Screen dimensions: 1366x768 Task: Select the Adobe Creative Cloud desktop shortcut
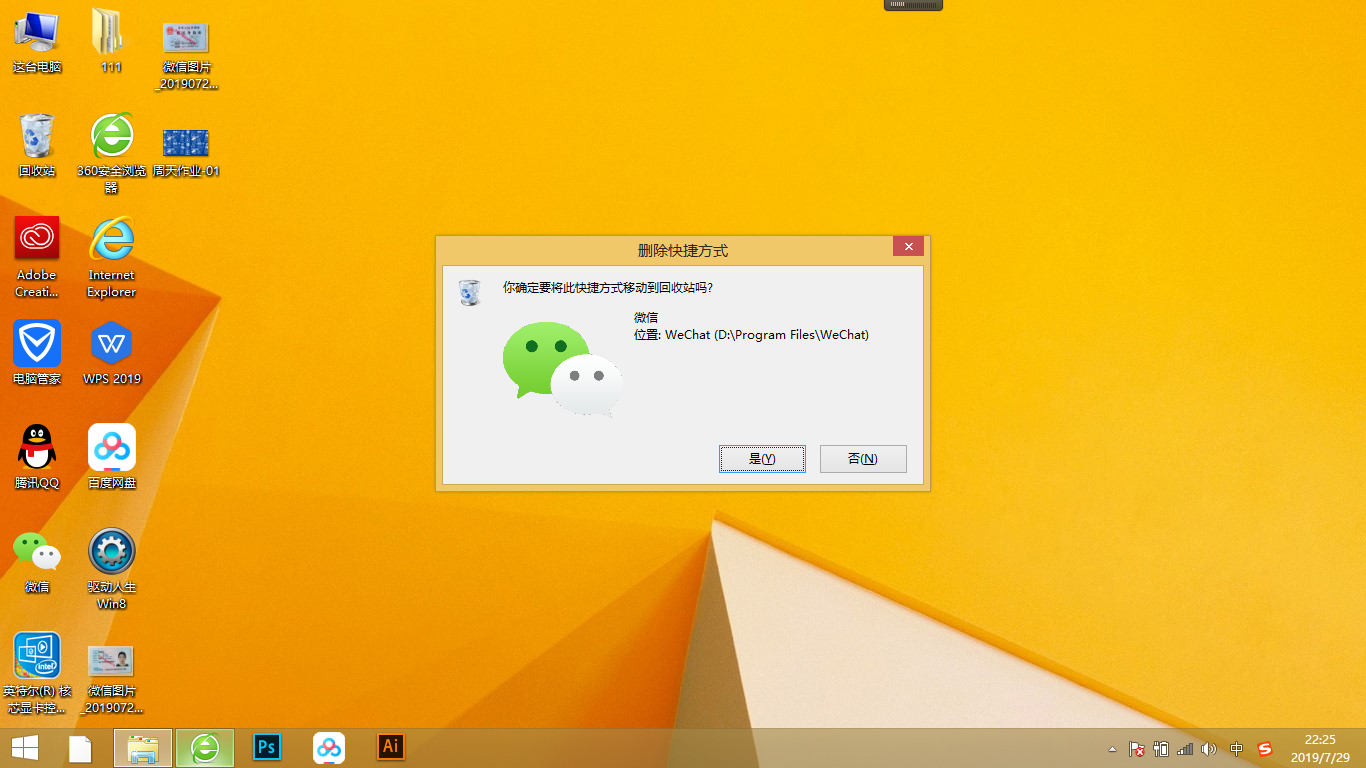[37, 258]
